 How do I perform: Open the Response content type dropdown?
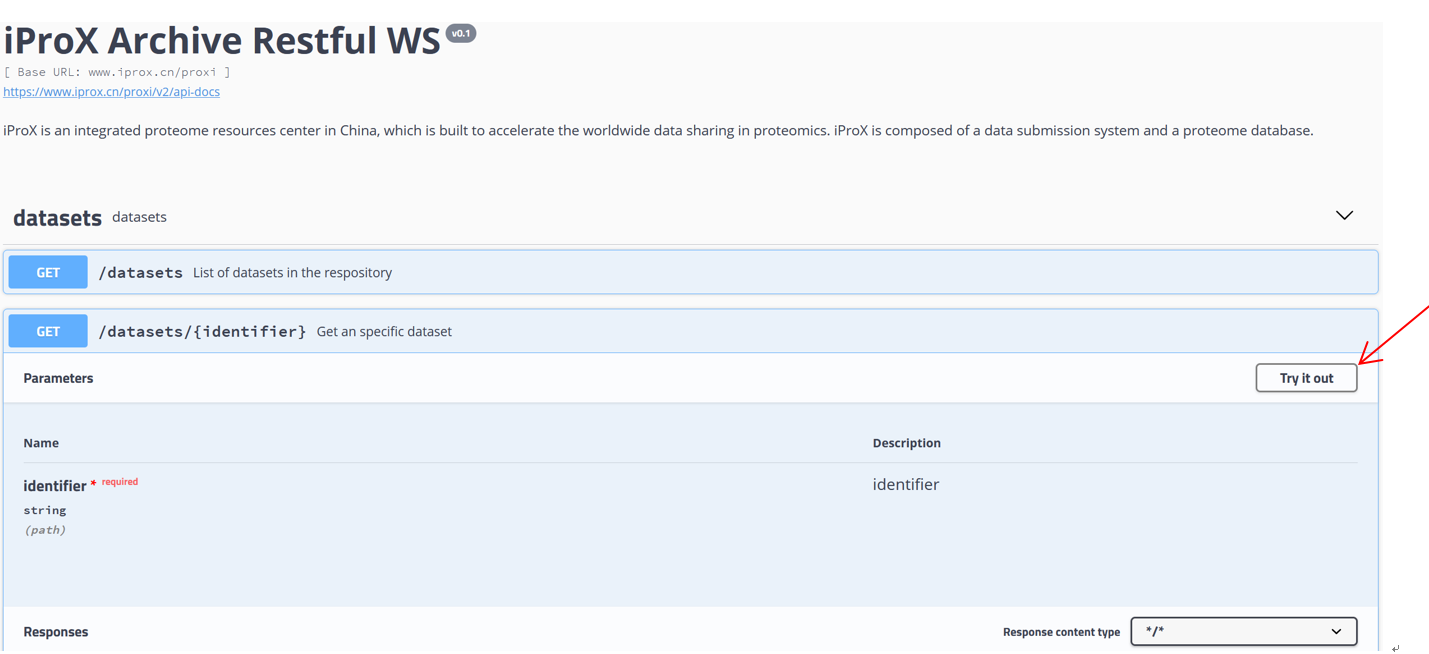[1243, 631]
